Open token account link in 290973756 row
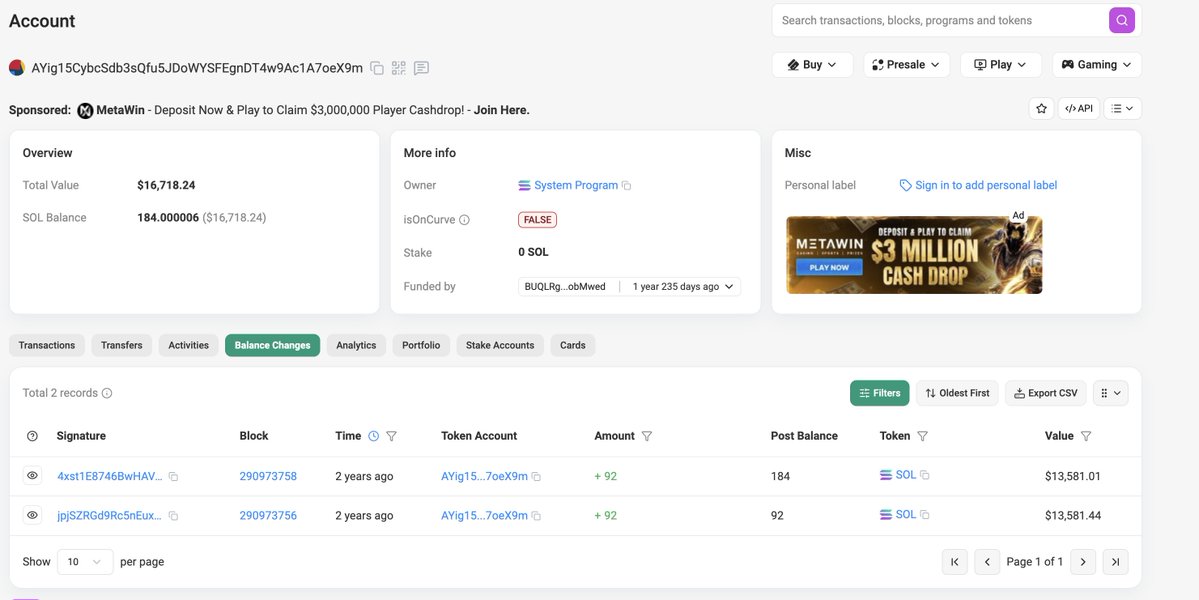The width and height of the screenshot is (1199, 600). (484, 516)
